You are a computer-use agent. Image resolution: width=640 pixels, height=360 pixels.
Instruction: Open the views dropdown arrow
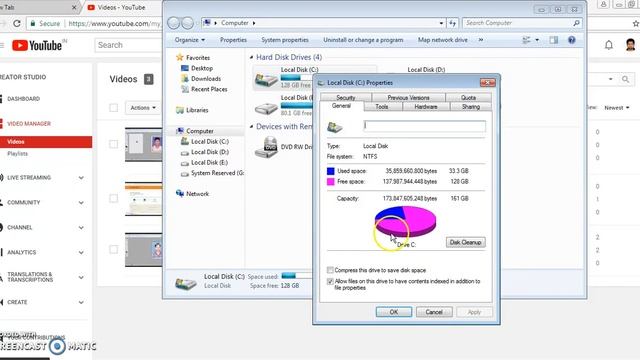[537, 40]
